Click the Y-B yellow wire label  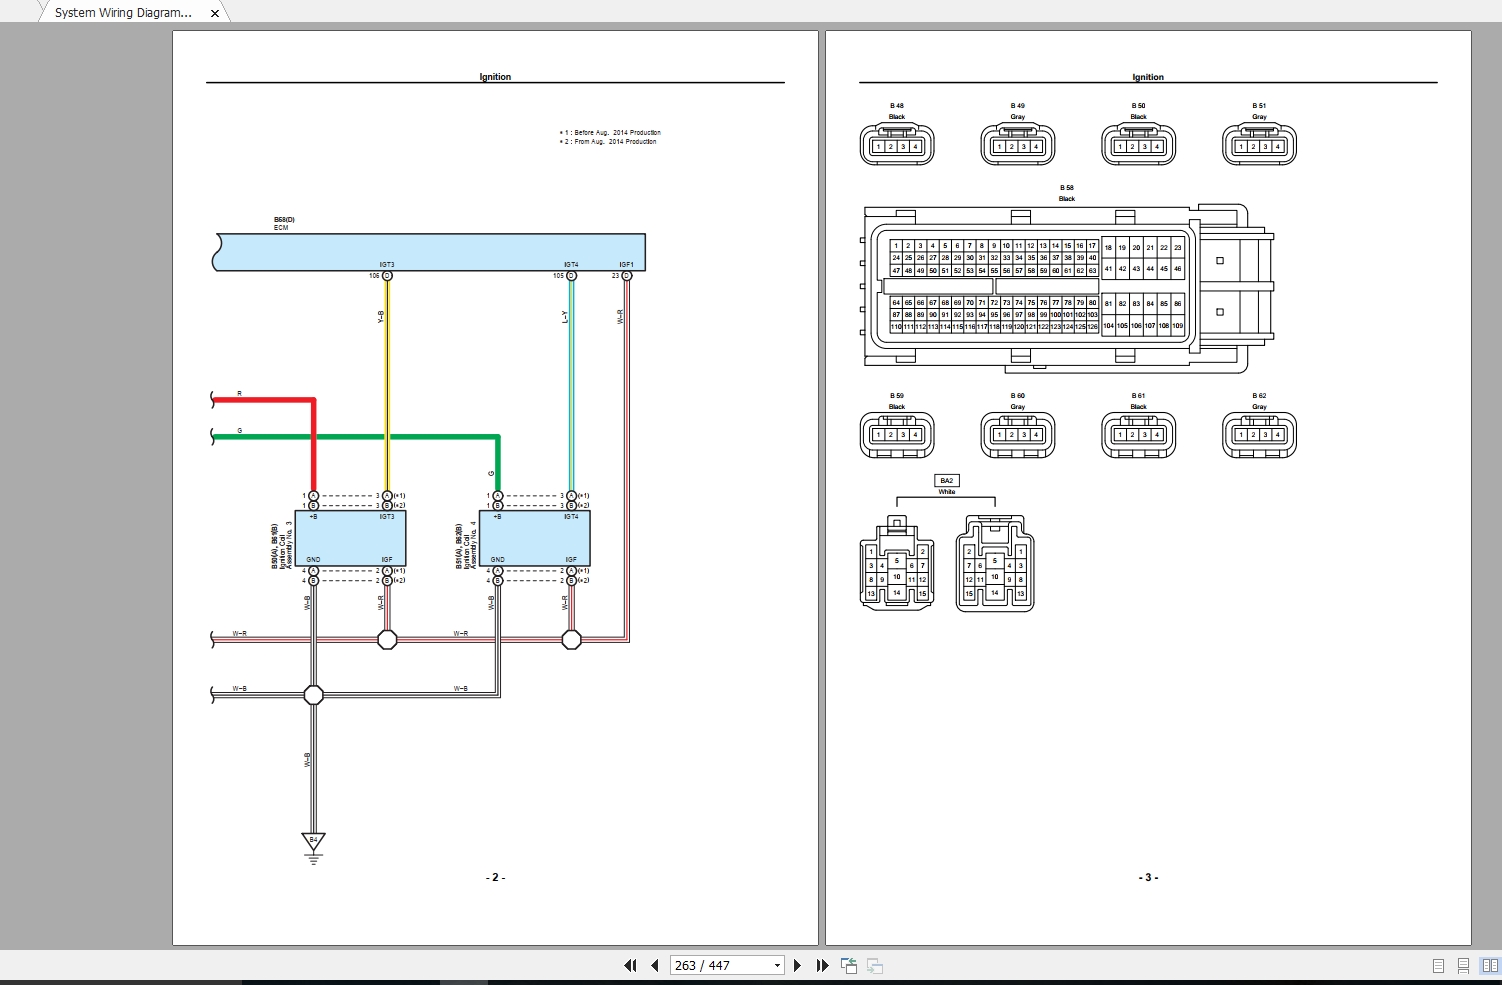[381, 317]
